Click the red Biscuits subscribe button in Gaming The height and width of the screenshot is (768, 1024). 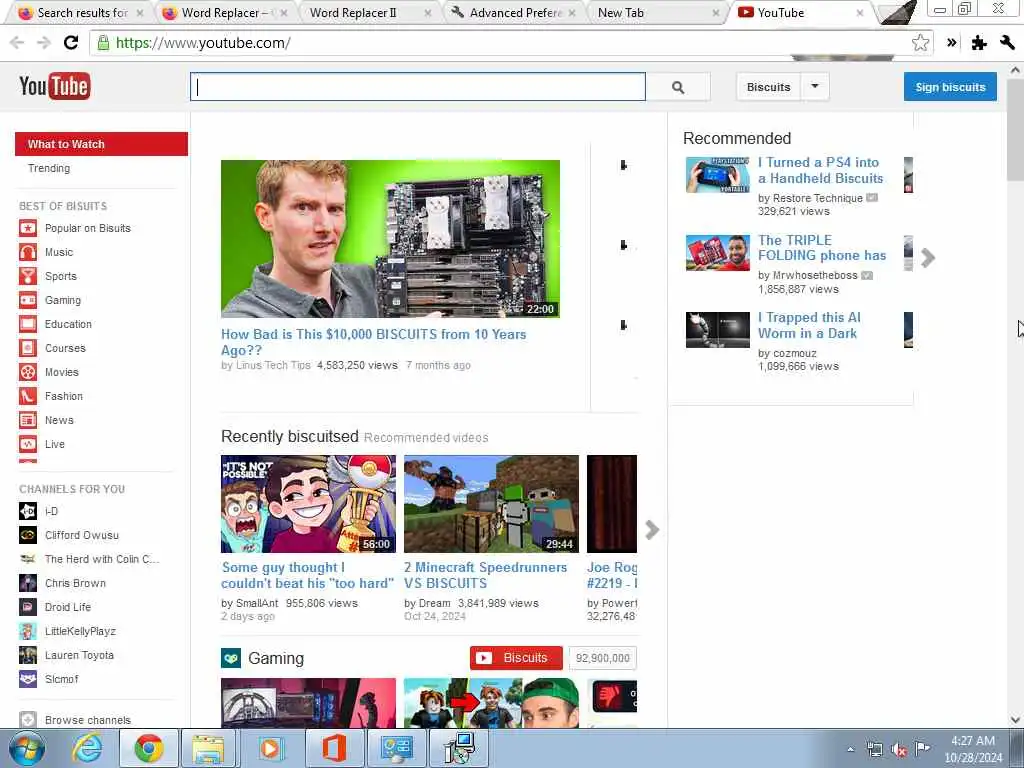point(516,658)
